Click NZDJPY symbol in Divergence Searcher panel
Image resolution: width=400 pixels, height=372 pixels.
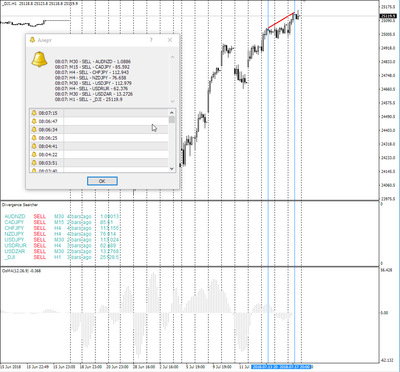pos(14,234)
